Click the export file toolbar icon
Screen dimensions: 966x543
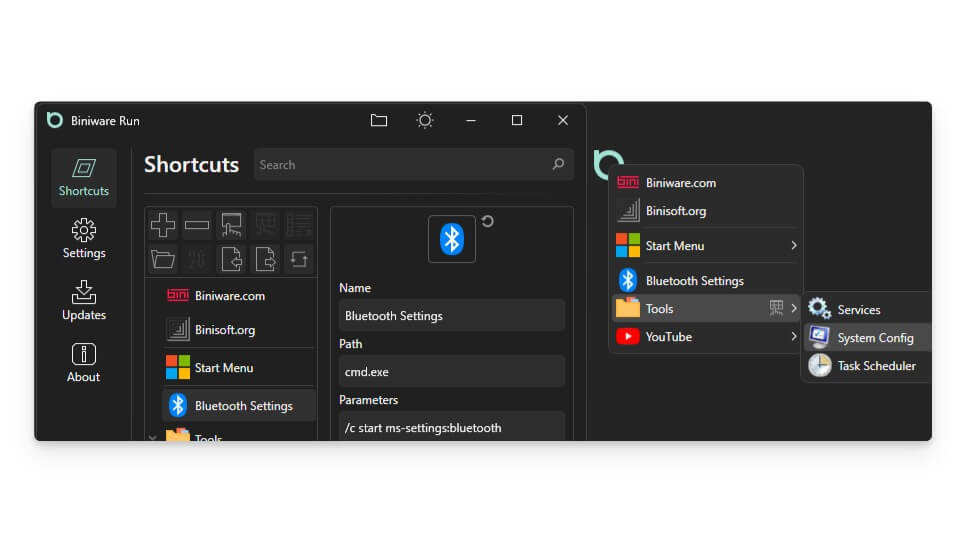pos(266,259)
